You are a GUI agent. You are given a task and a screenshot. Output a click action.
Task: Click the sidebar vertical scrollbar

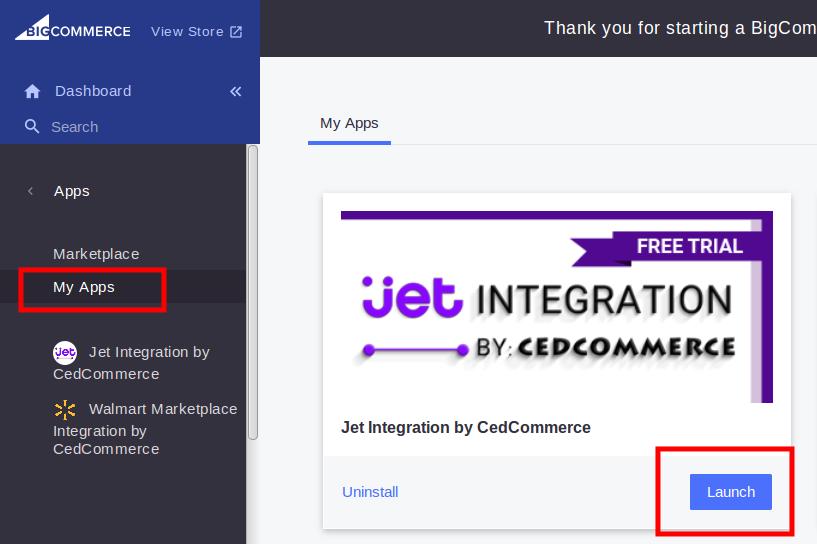coord(253,293)
